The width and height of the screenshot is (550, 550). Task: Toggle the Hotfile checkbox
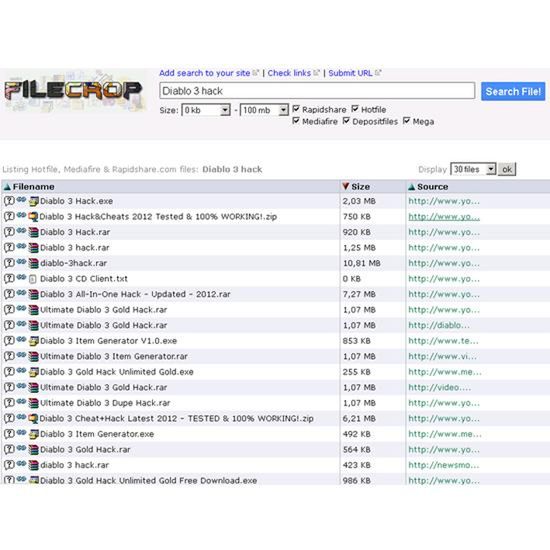(355, 109)
